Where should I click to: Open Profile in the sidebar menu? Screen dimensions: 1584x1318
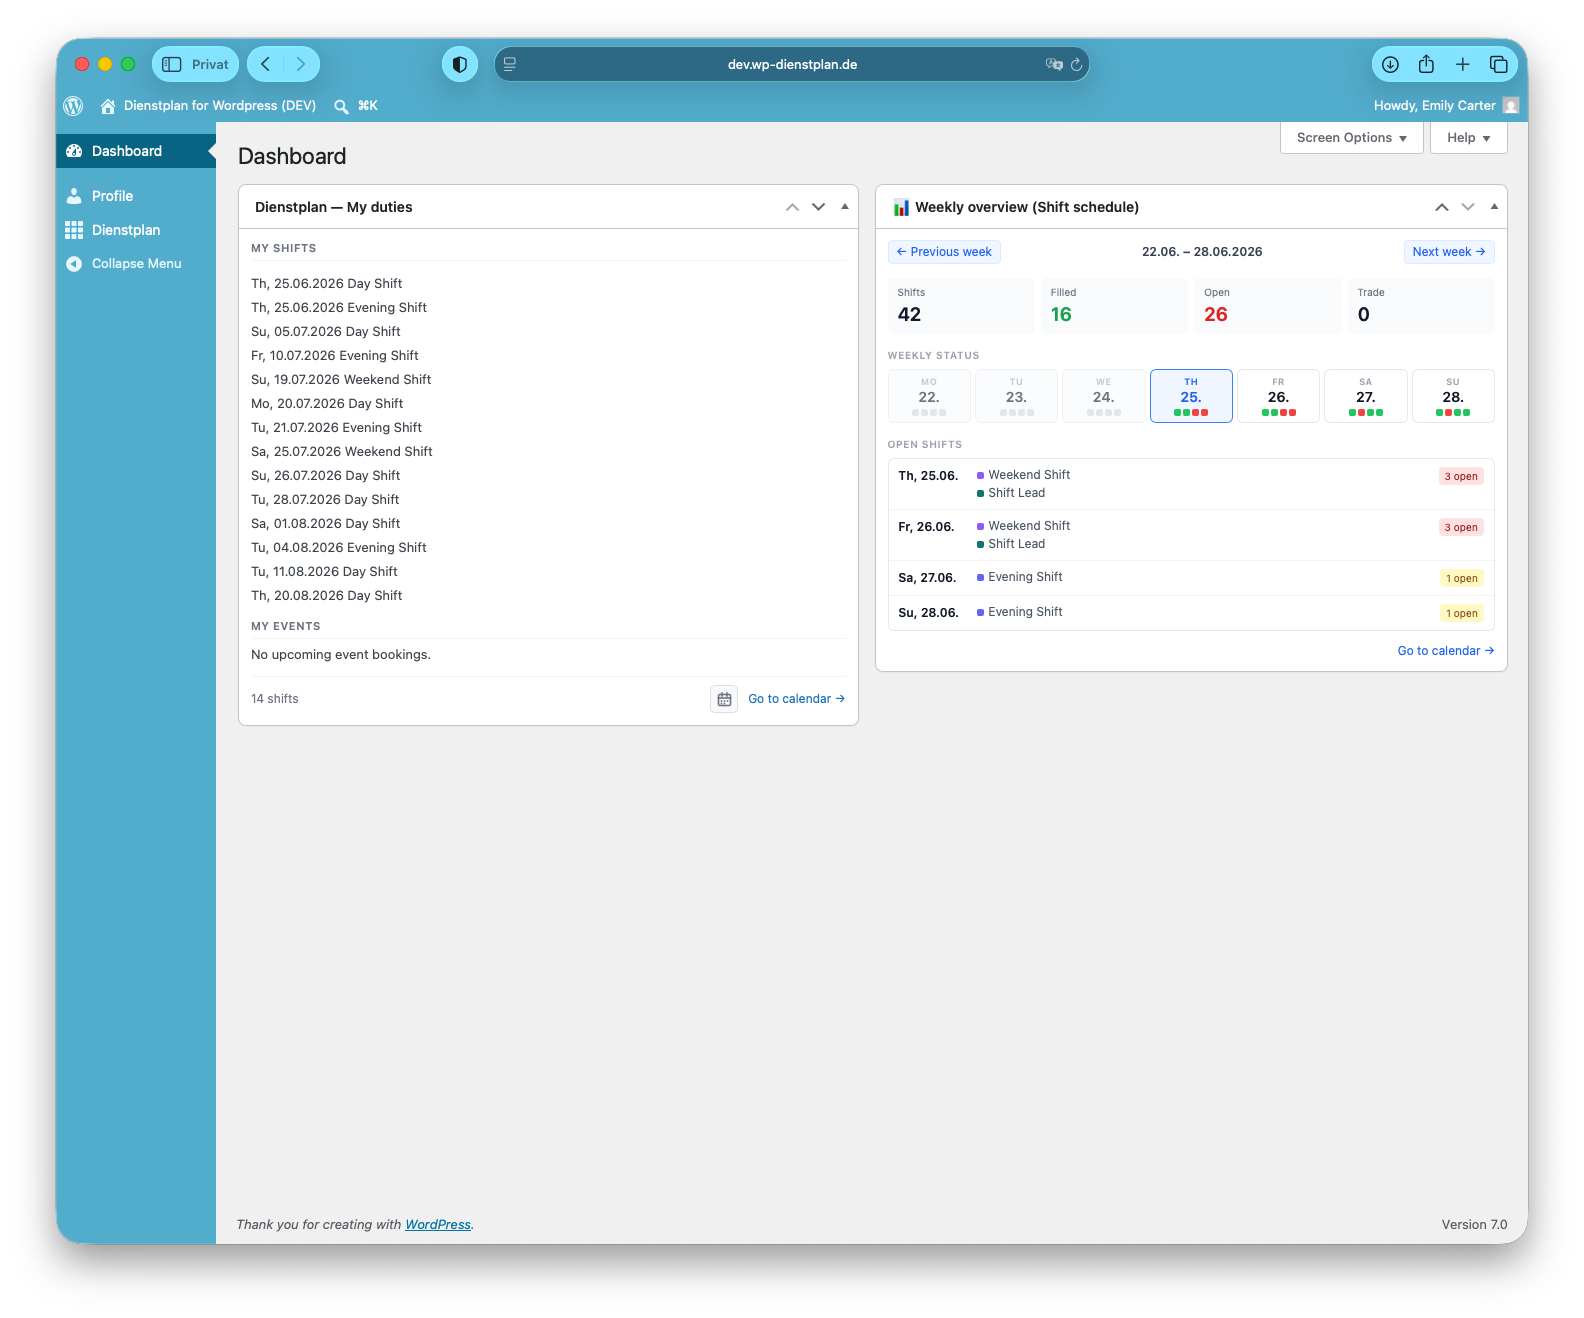[136, 196]
